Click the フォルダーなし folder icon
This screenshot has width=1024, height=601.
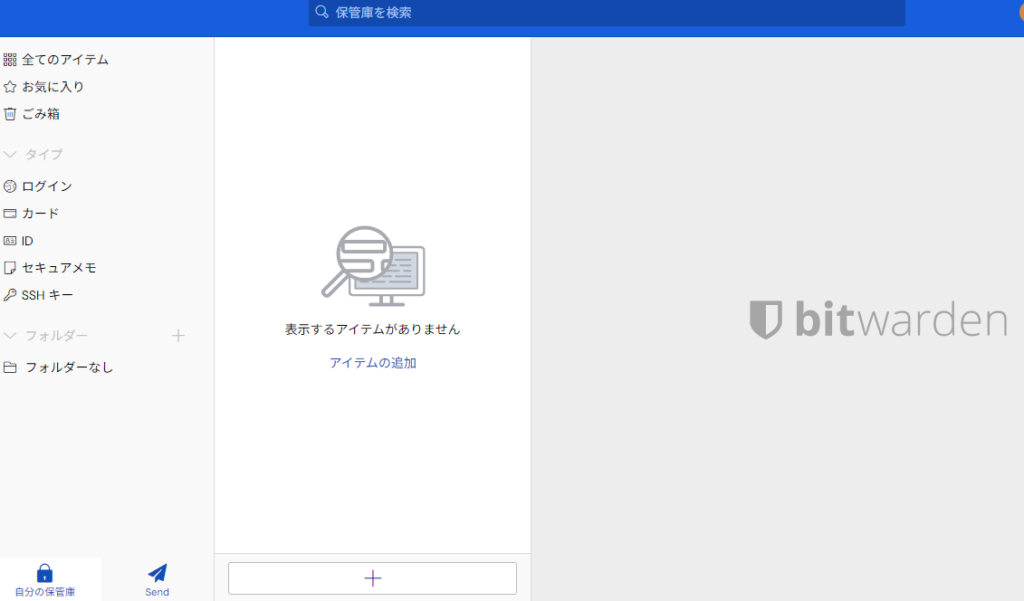[x=10, y=367]
